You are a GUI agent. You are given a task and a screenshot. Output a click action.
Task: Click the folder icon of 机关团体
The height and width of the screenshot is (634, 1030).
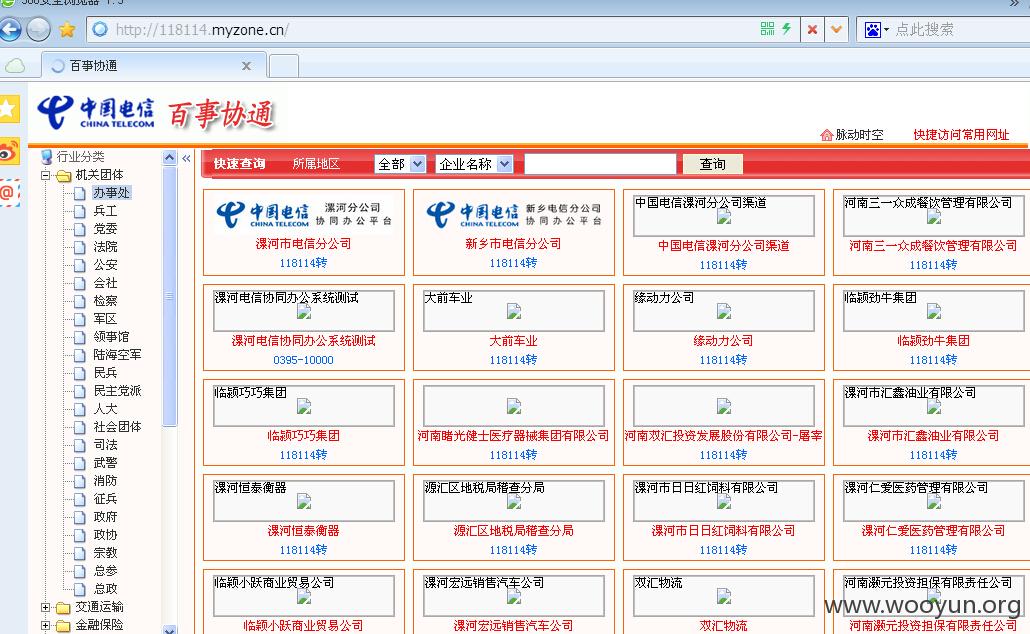pos(64,175)
